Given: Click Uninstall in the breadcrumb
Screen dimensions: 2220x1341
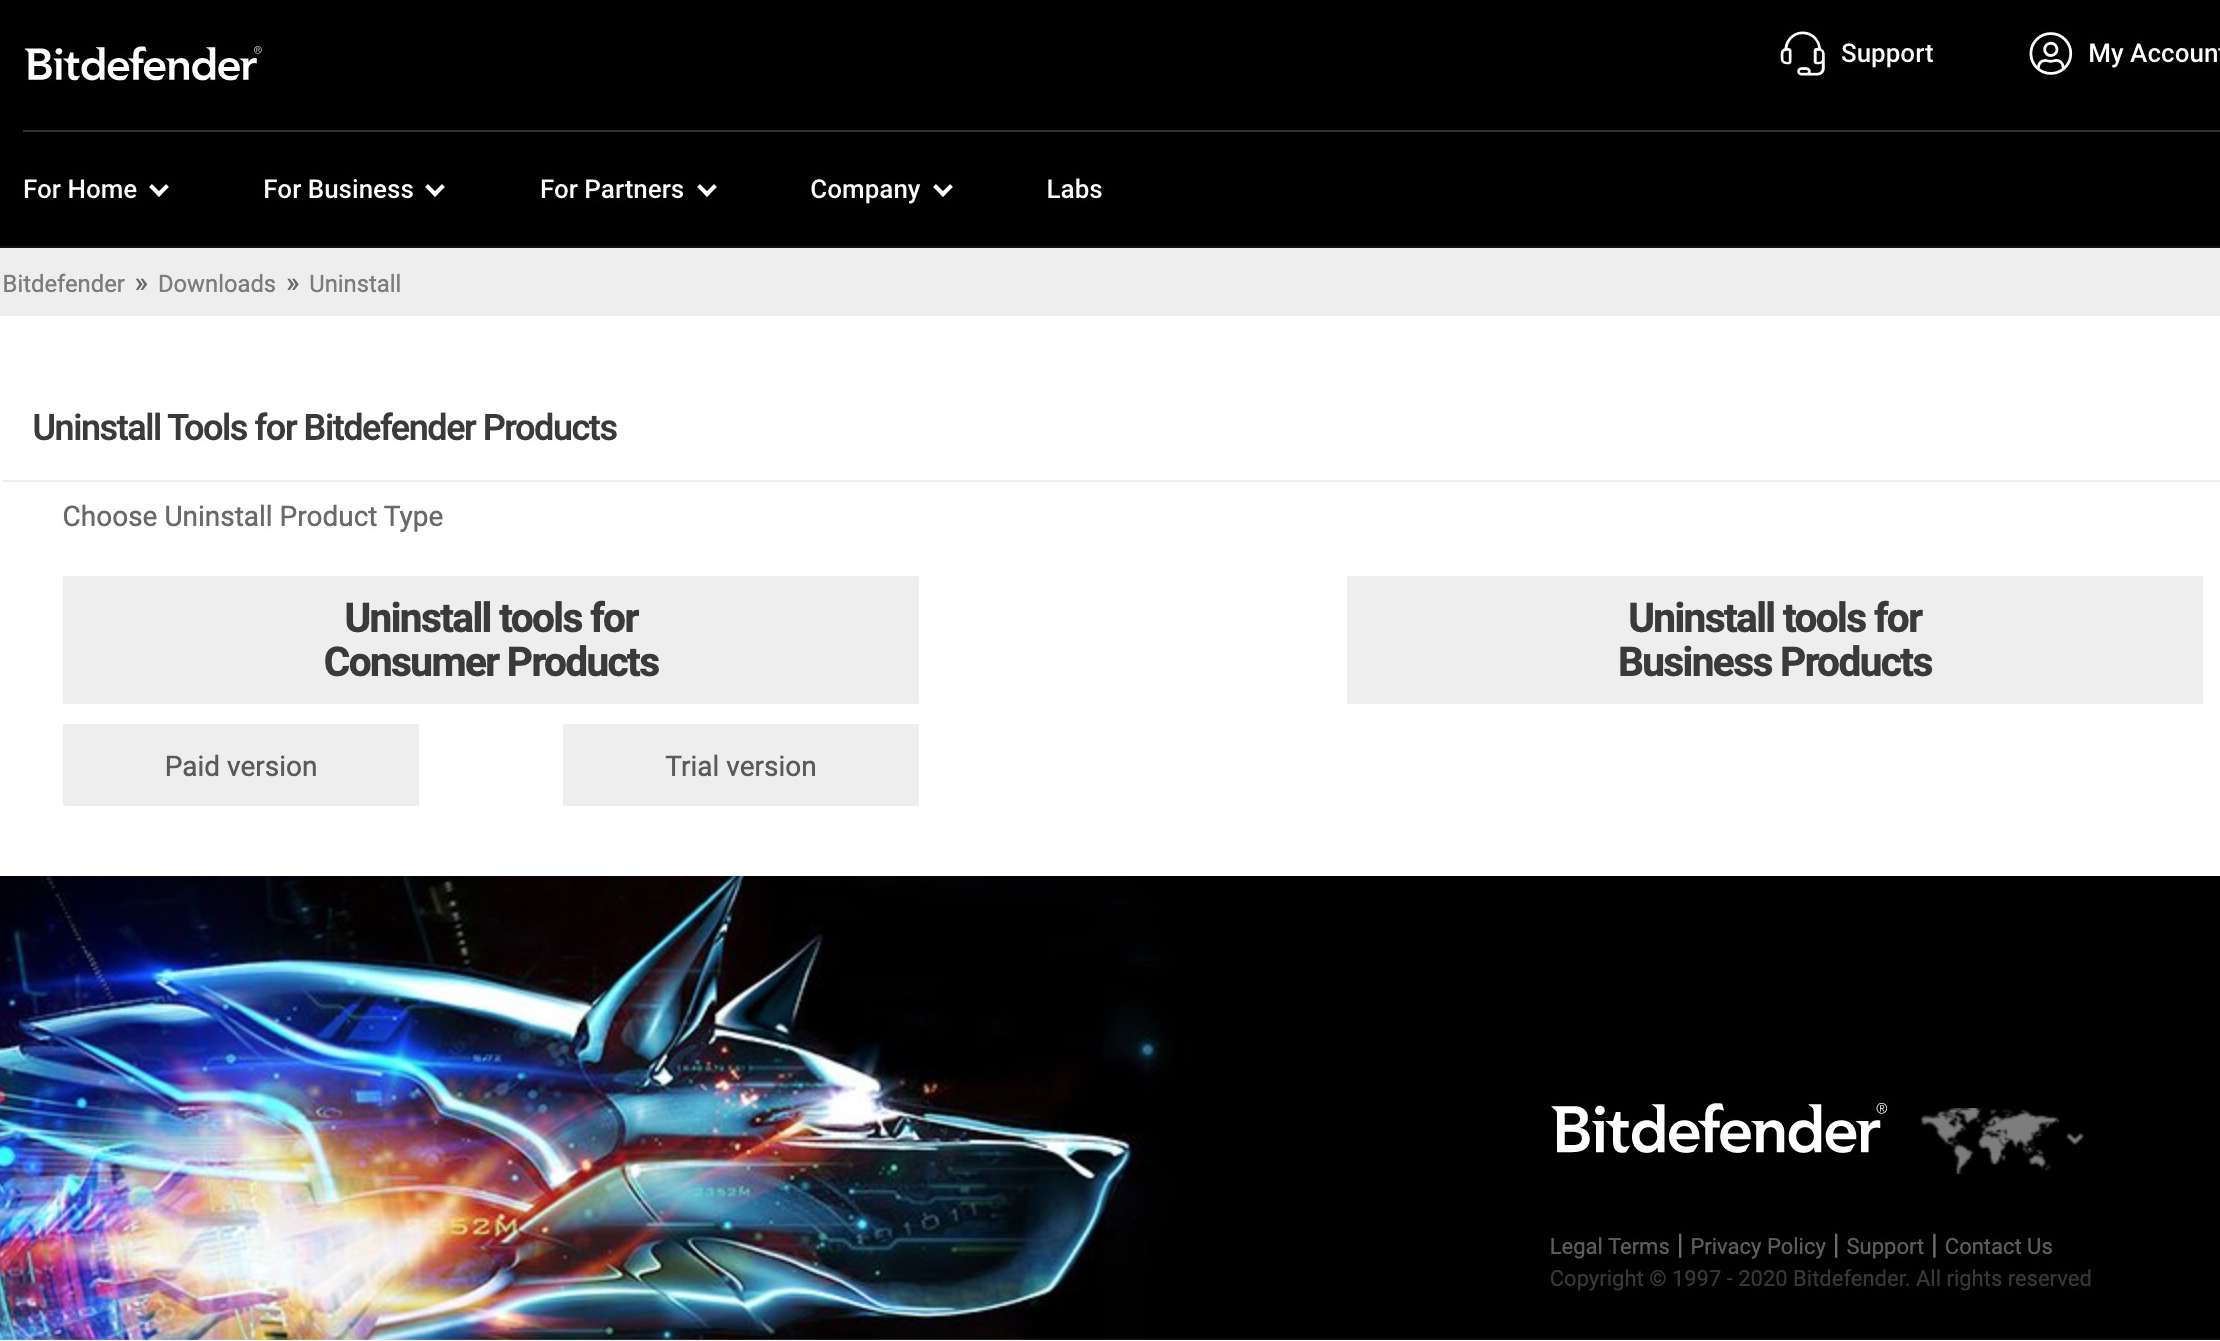Looking at the screenshot, I should click(355, 284).
